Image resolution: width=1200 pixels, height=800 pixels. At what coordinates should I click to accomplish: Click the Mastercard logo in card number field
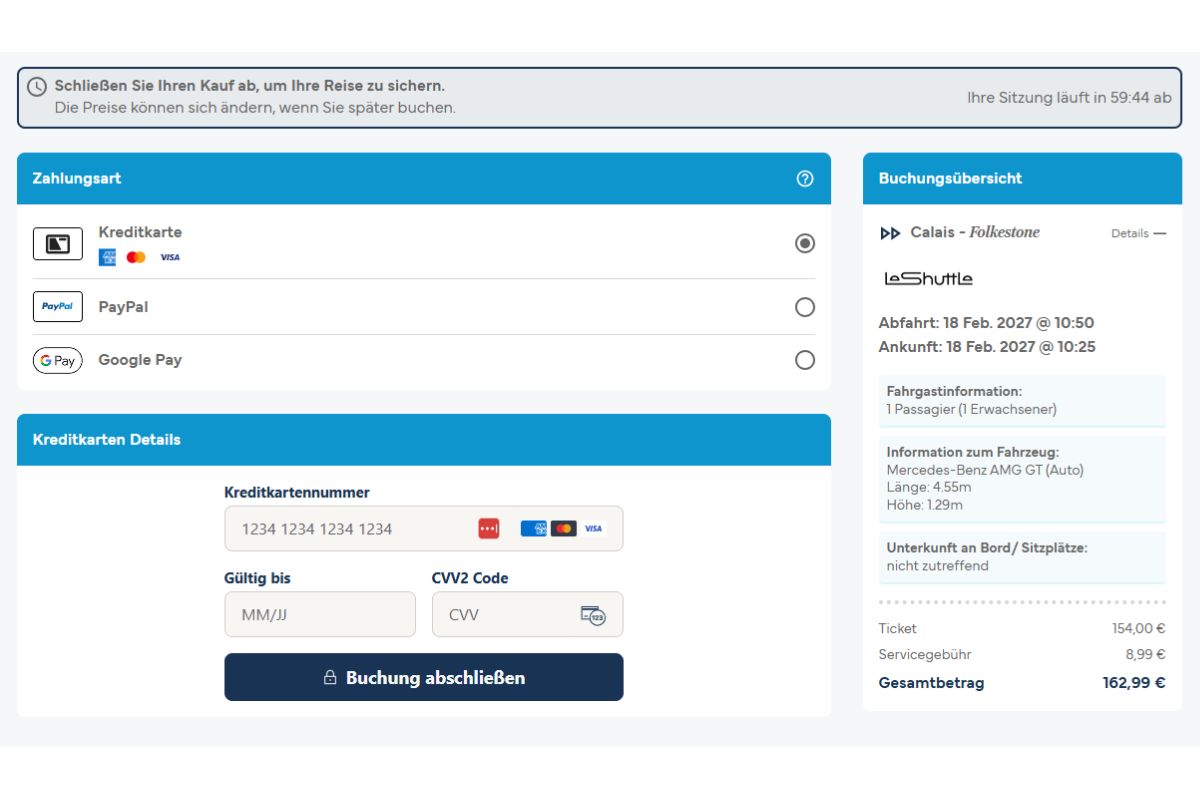564,528
